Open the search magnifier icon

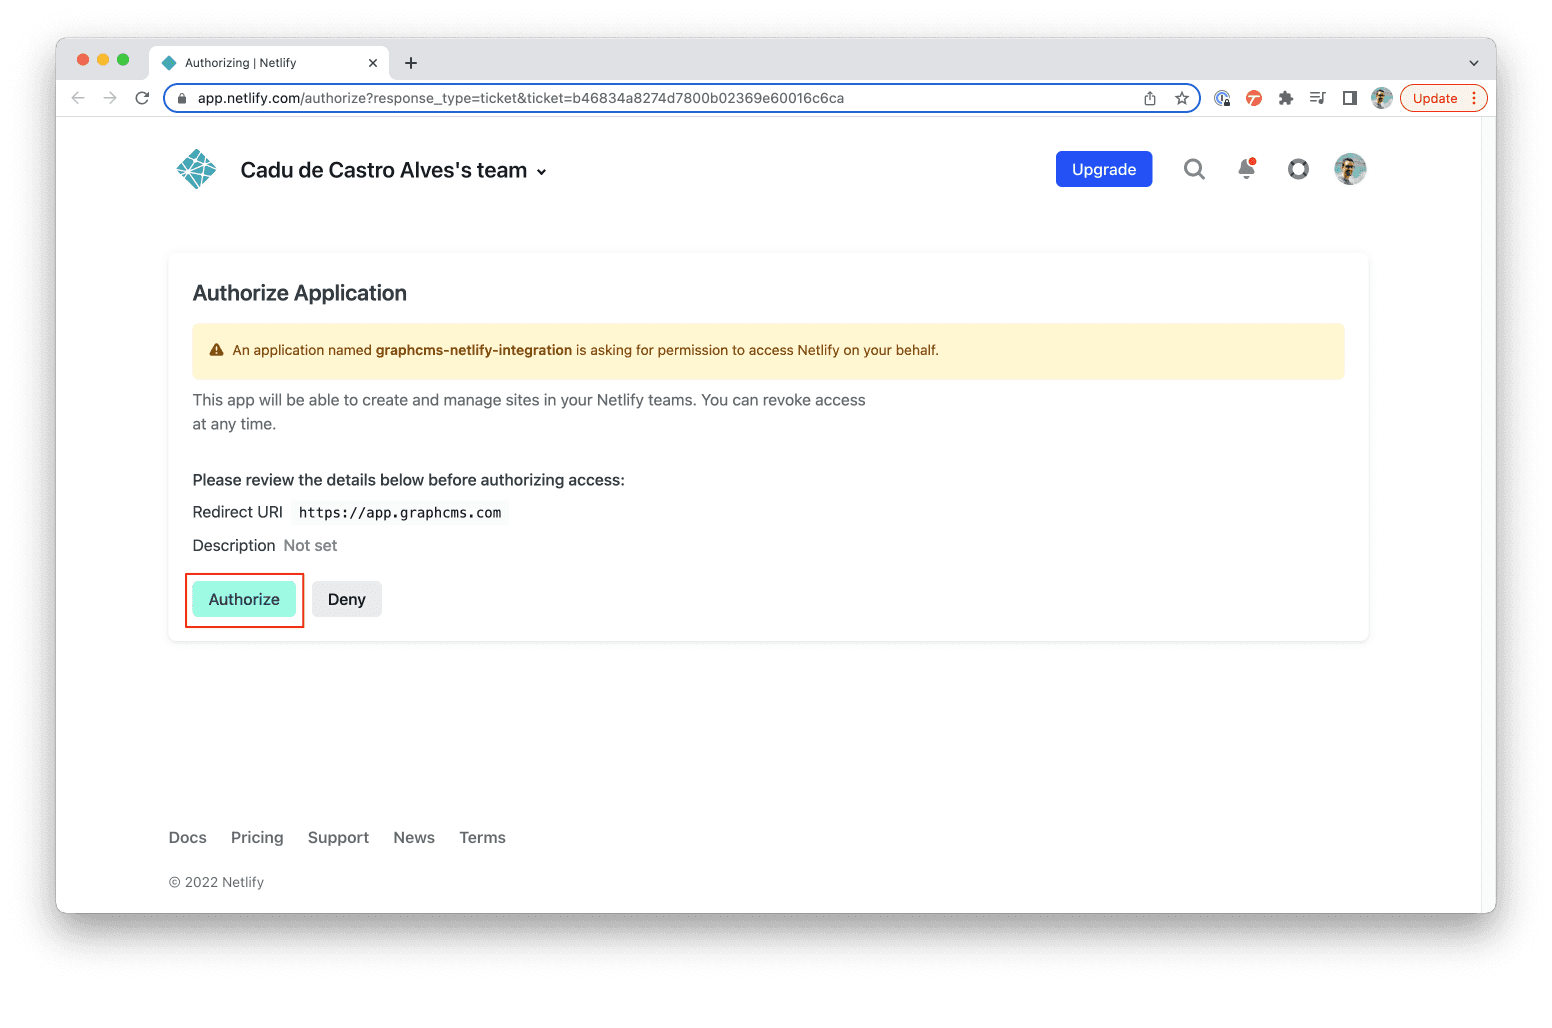click(x=1194, y=169)
